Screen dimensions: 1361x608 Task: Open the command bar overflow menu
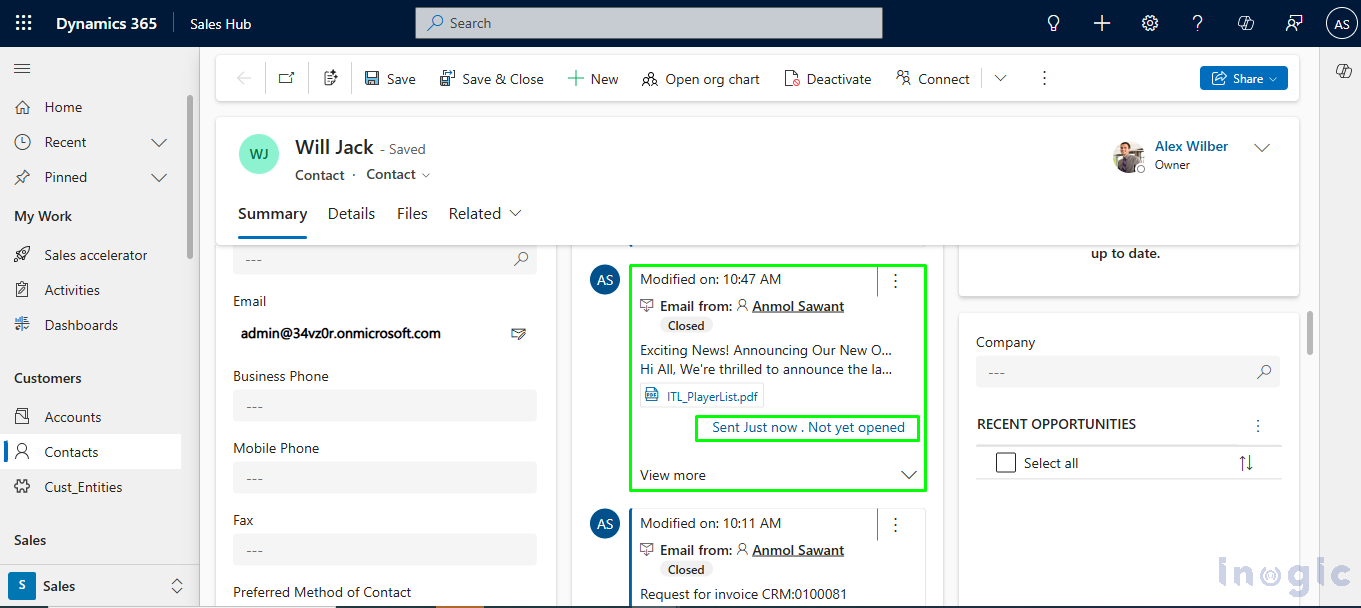1044,78
